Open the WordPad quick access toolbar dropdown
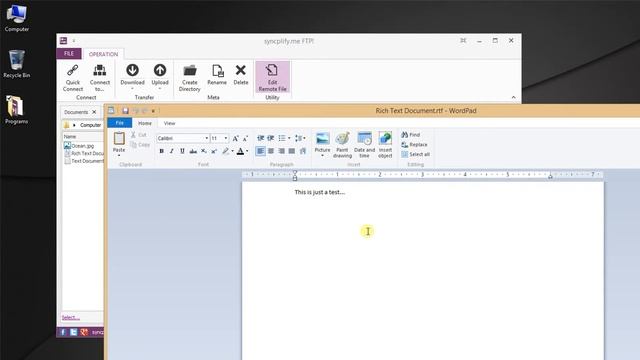This screenshot has width=640, height=360. pyautogui.click(x=153, y=111)
